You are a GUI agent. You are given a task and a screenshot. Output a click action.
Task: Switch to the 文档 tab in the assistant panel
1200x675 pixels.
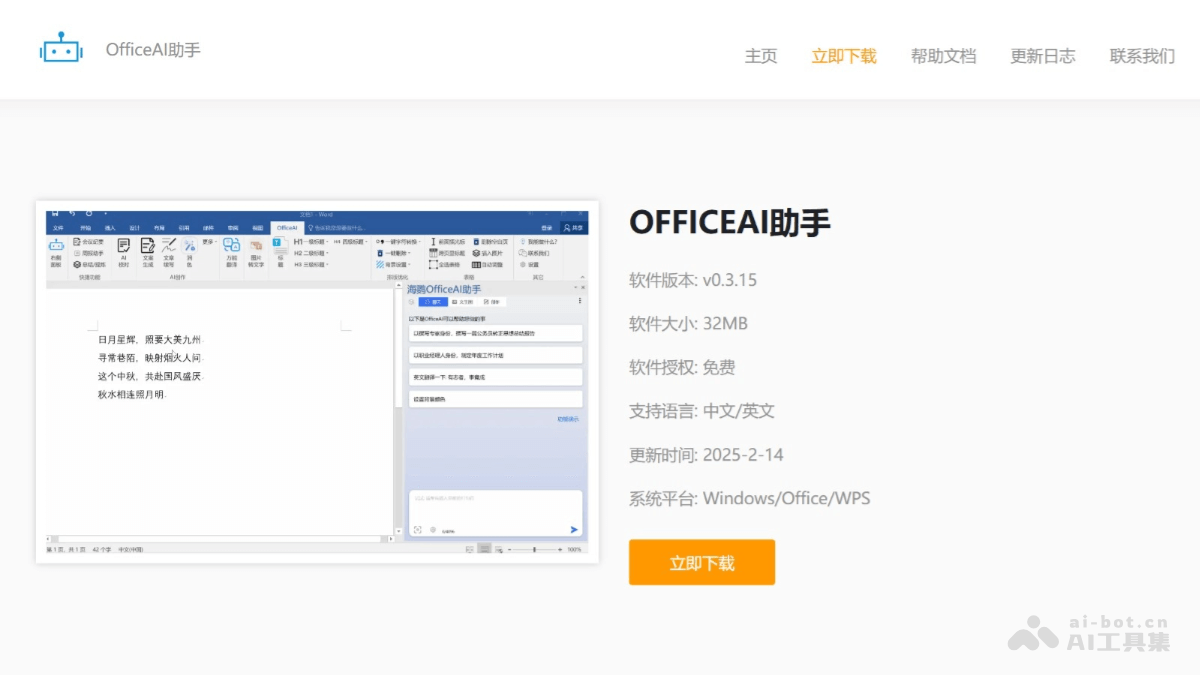tap(462, 302)
